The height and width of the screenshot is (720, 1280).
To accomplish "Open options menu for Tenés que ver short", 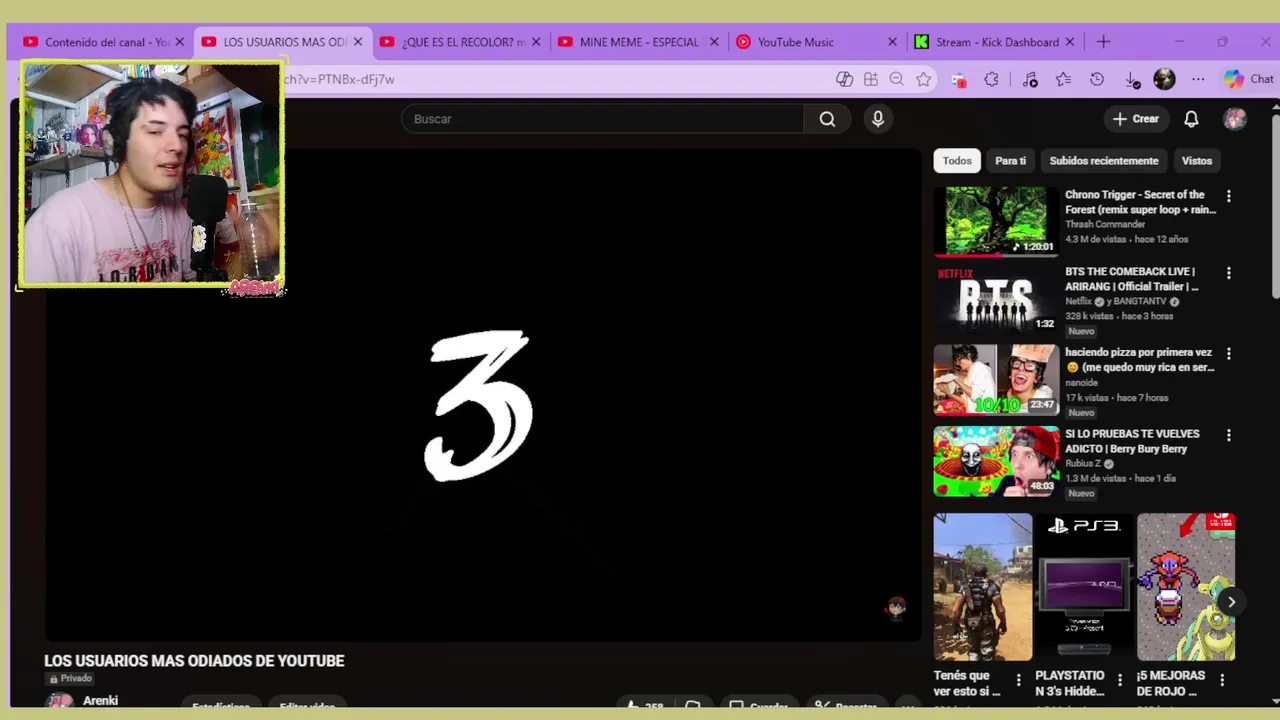I will [x=1019, y=680].
